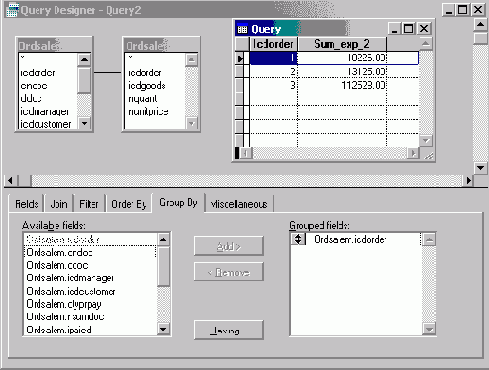Screen dimensions: 489x370
Task: Click the first Ordsale table title bar
Action: click(54, 46)
